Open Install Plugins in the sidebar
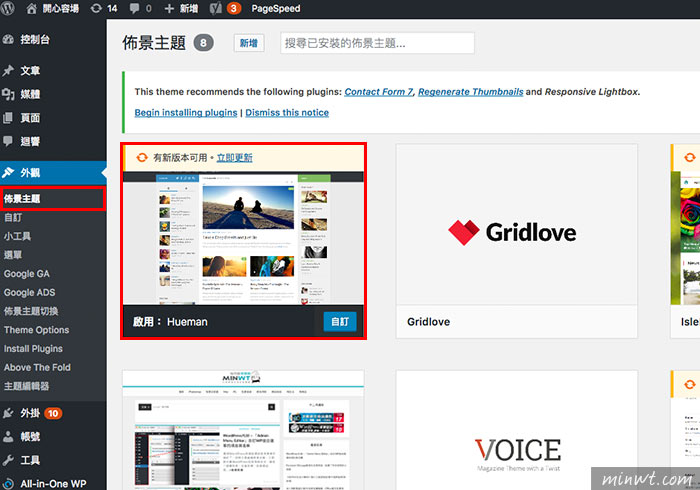Image resolution: width=700 pixels, height=490 pixels. pyautogui.click(x=33, y=349)
